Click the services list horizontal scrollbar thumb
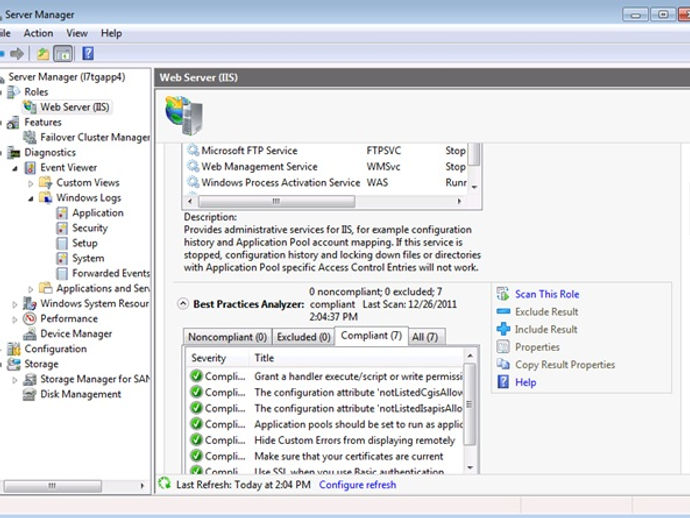The height and width of the screenshot is (518, 690). coord(276,201)
